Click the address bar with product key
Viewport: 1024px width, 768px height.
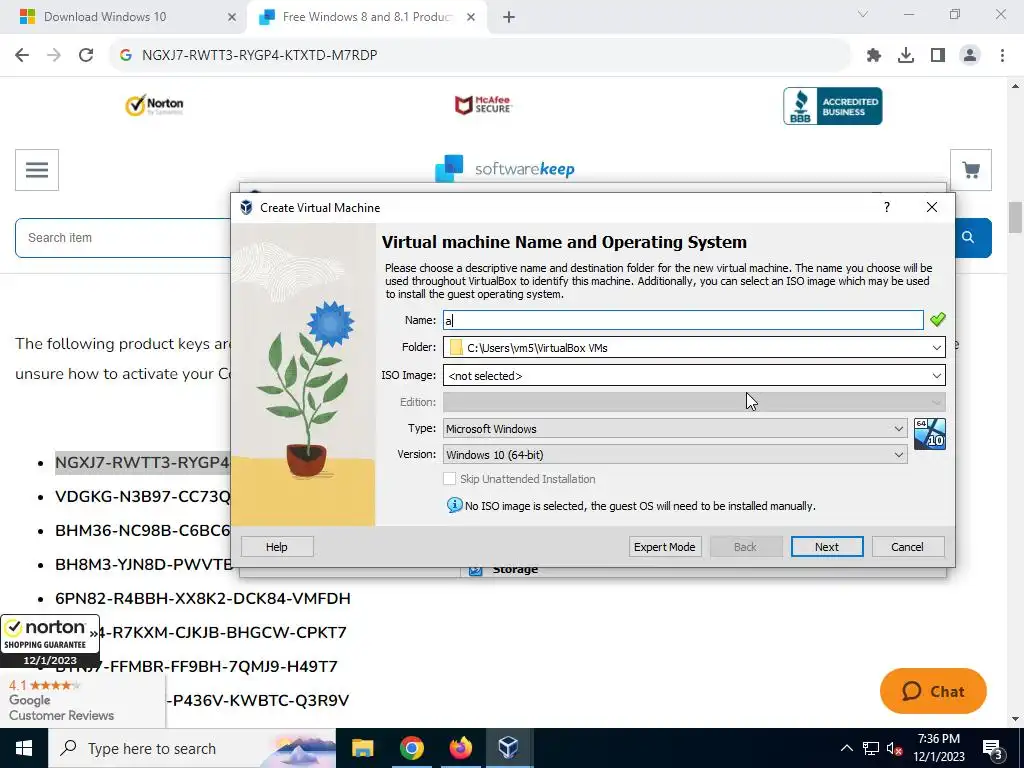(480, 55)
